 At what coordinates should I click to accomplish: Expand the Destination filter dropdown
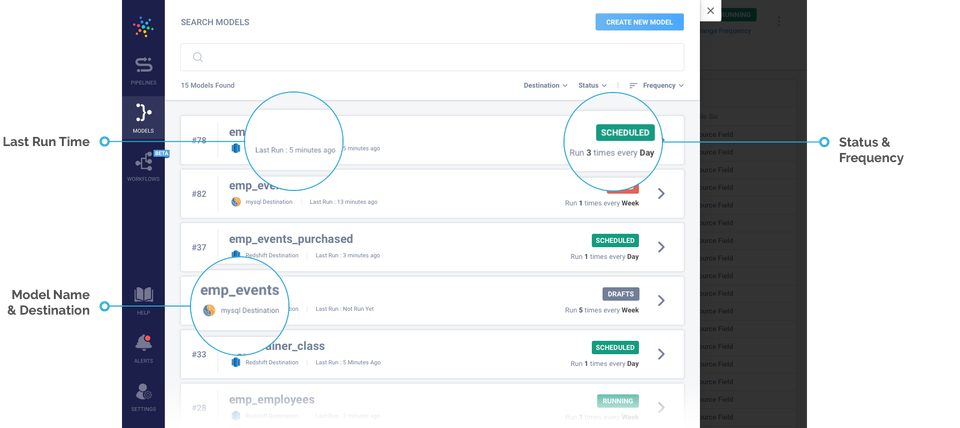545,86
